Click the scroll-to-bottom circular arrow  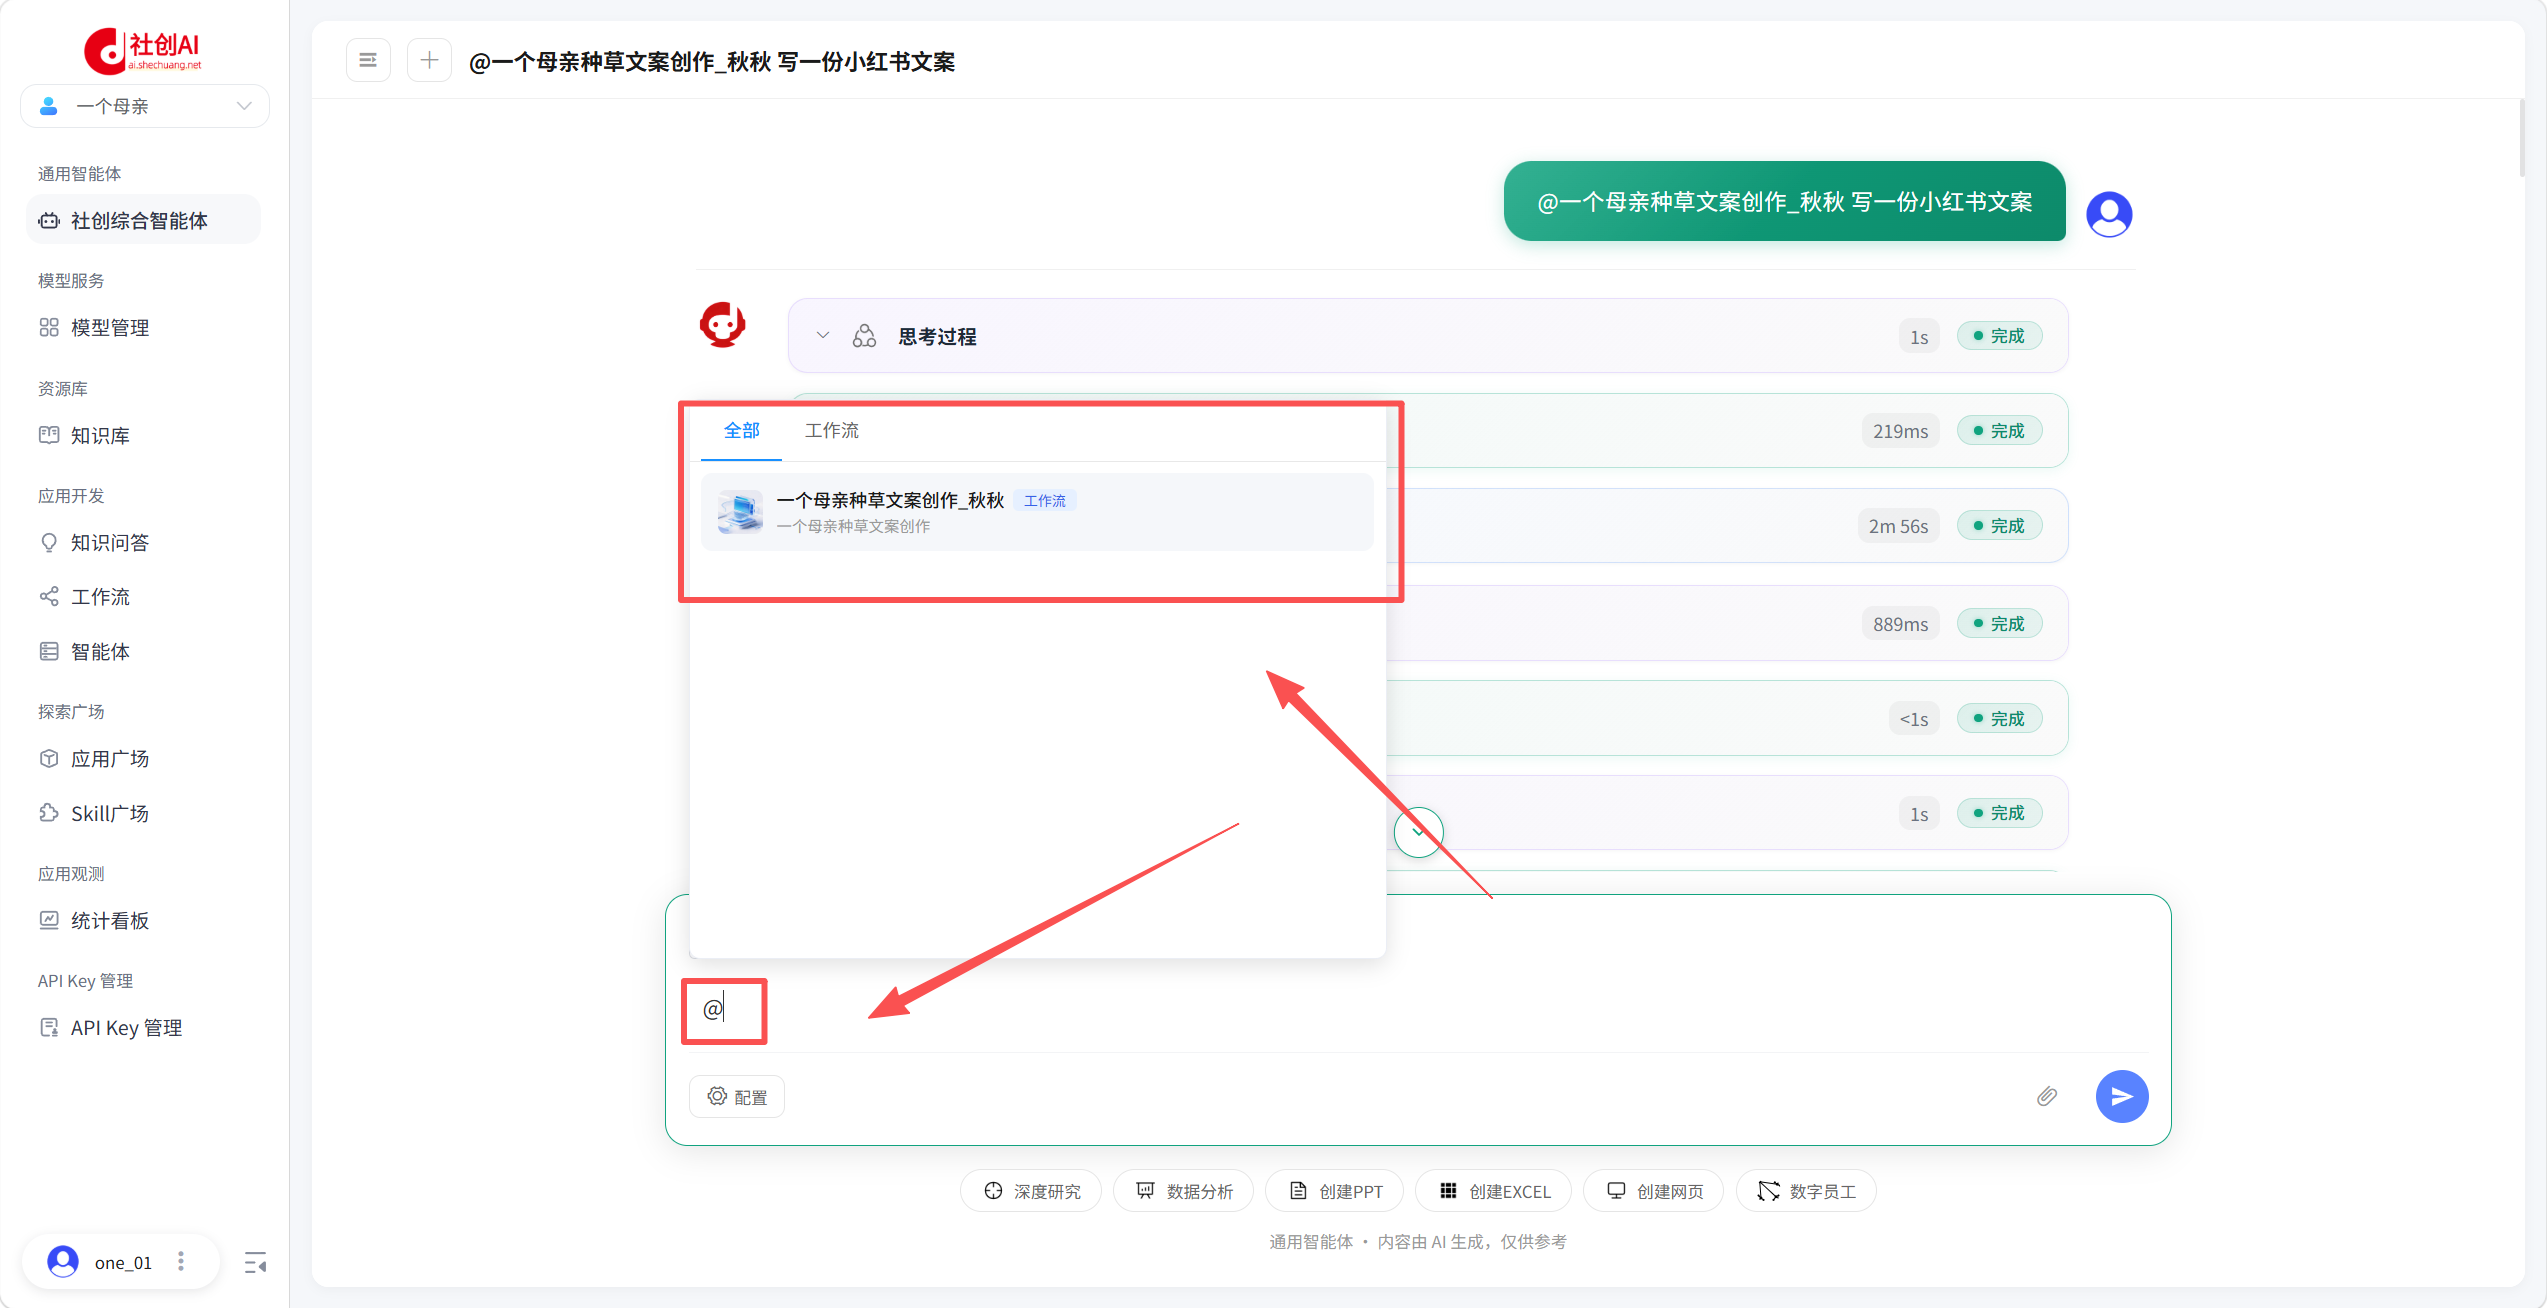pyautogui.click(x=1418, y=832)
